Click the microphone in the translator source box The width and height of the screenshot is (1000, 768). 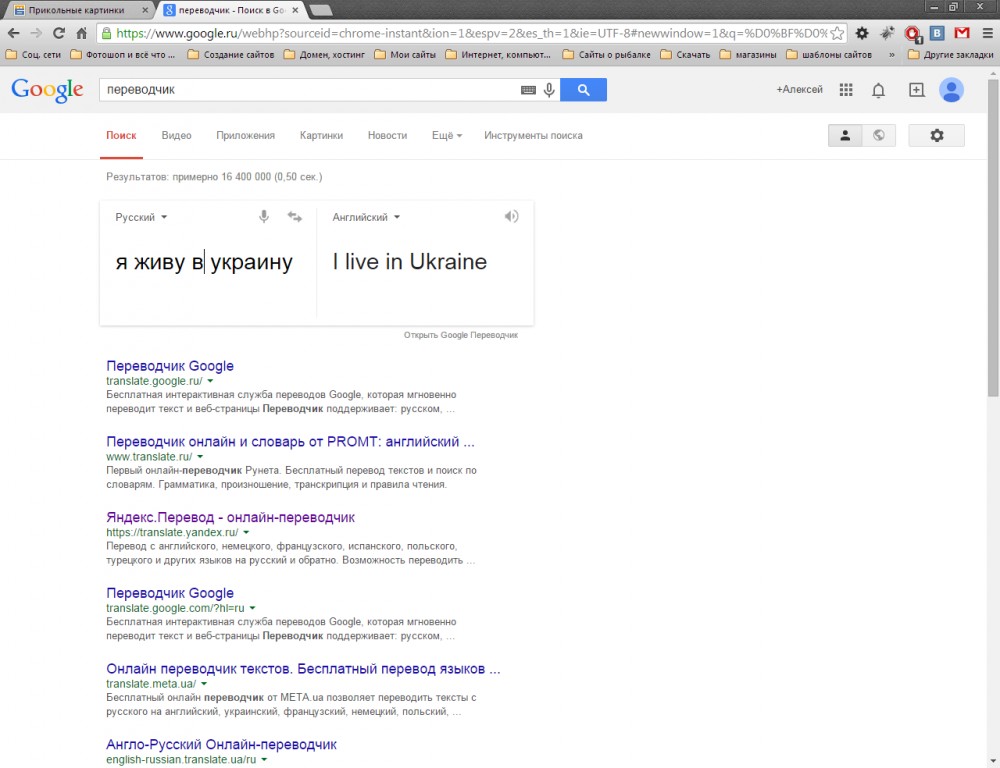[x=264, y=217]
